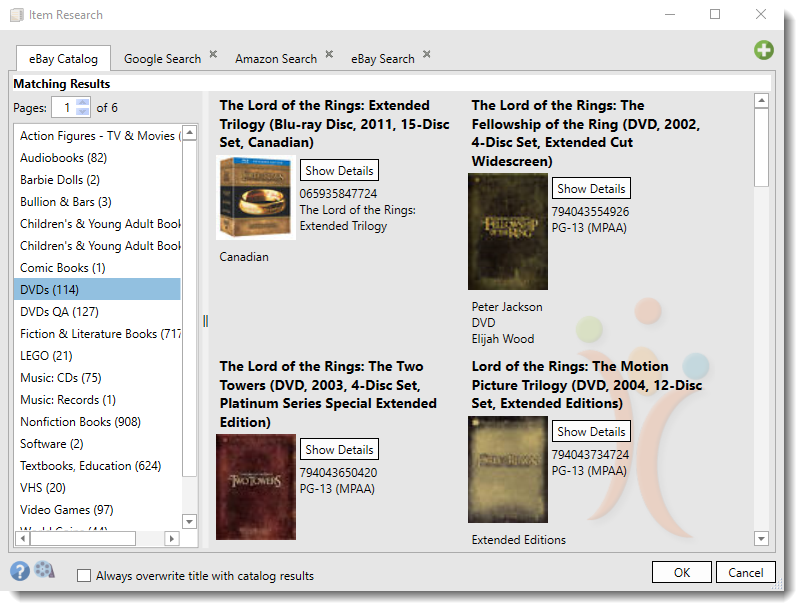This screenshot has height=612, width=805.
Task: Select Bullion & Bars (3) category
Action: click(x=98, y=202)
